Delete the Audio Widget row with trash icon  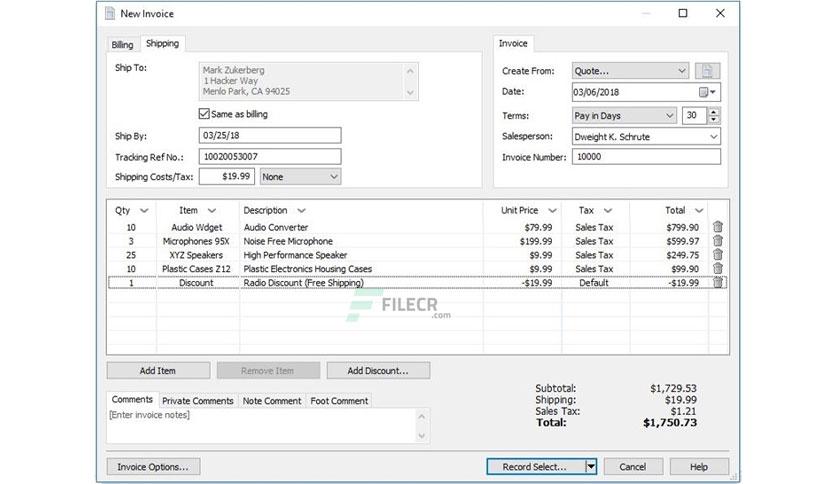(718, 227)
